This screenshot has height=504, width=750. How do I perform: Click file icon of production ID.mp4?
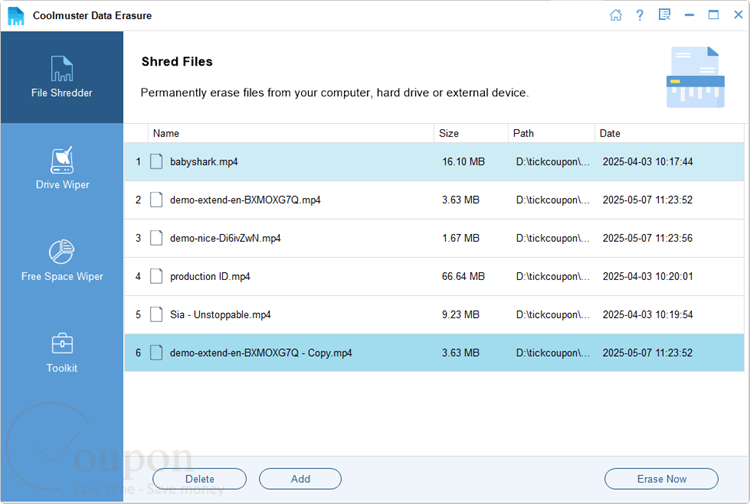[x=156, y=276]
